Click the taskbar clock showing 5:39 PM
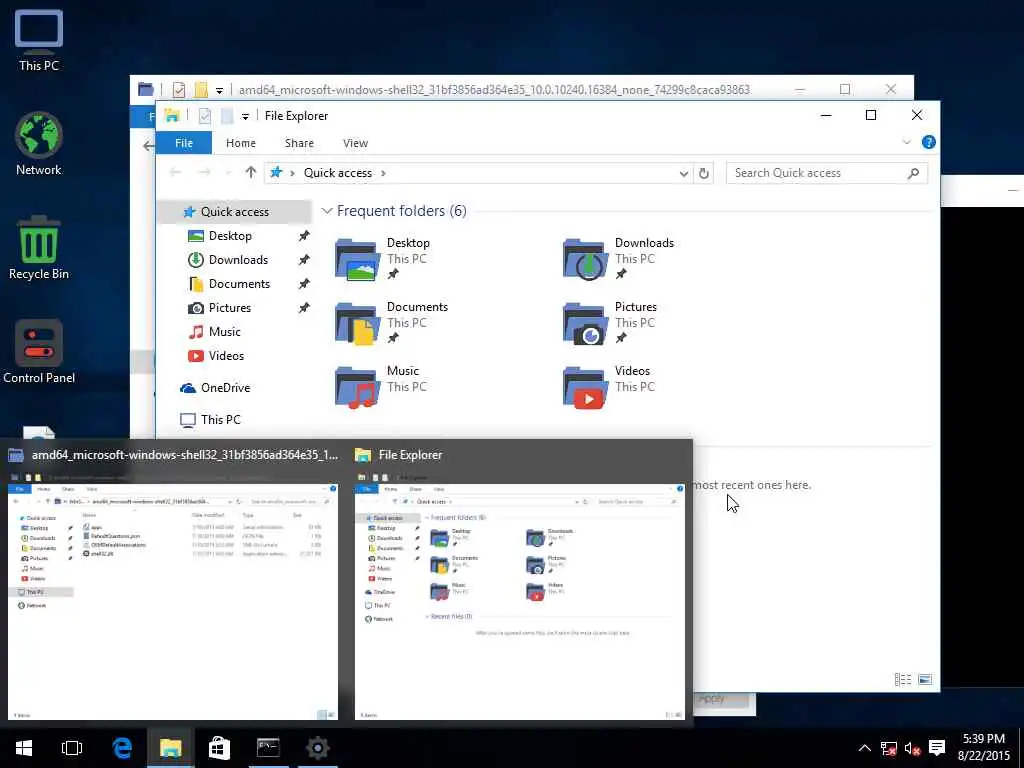 [984, 747]
